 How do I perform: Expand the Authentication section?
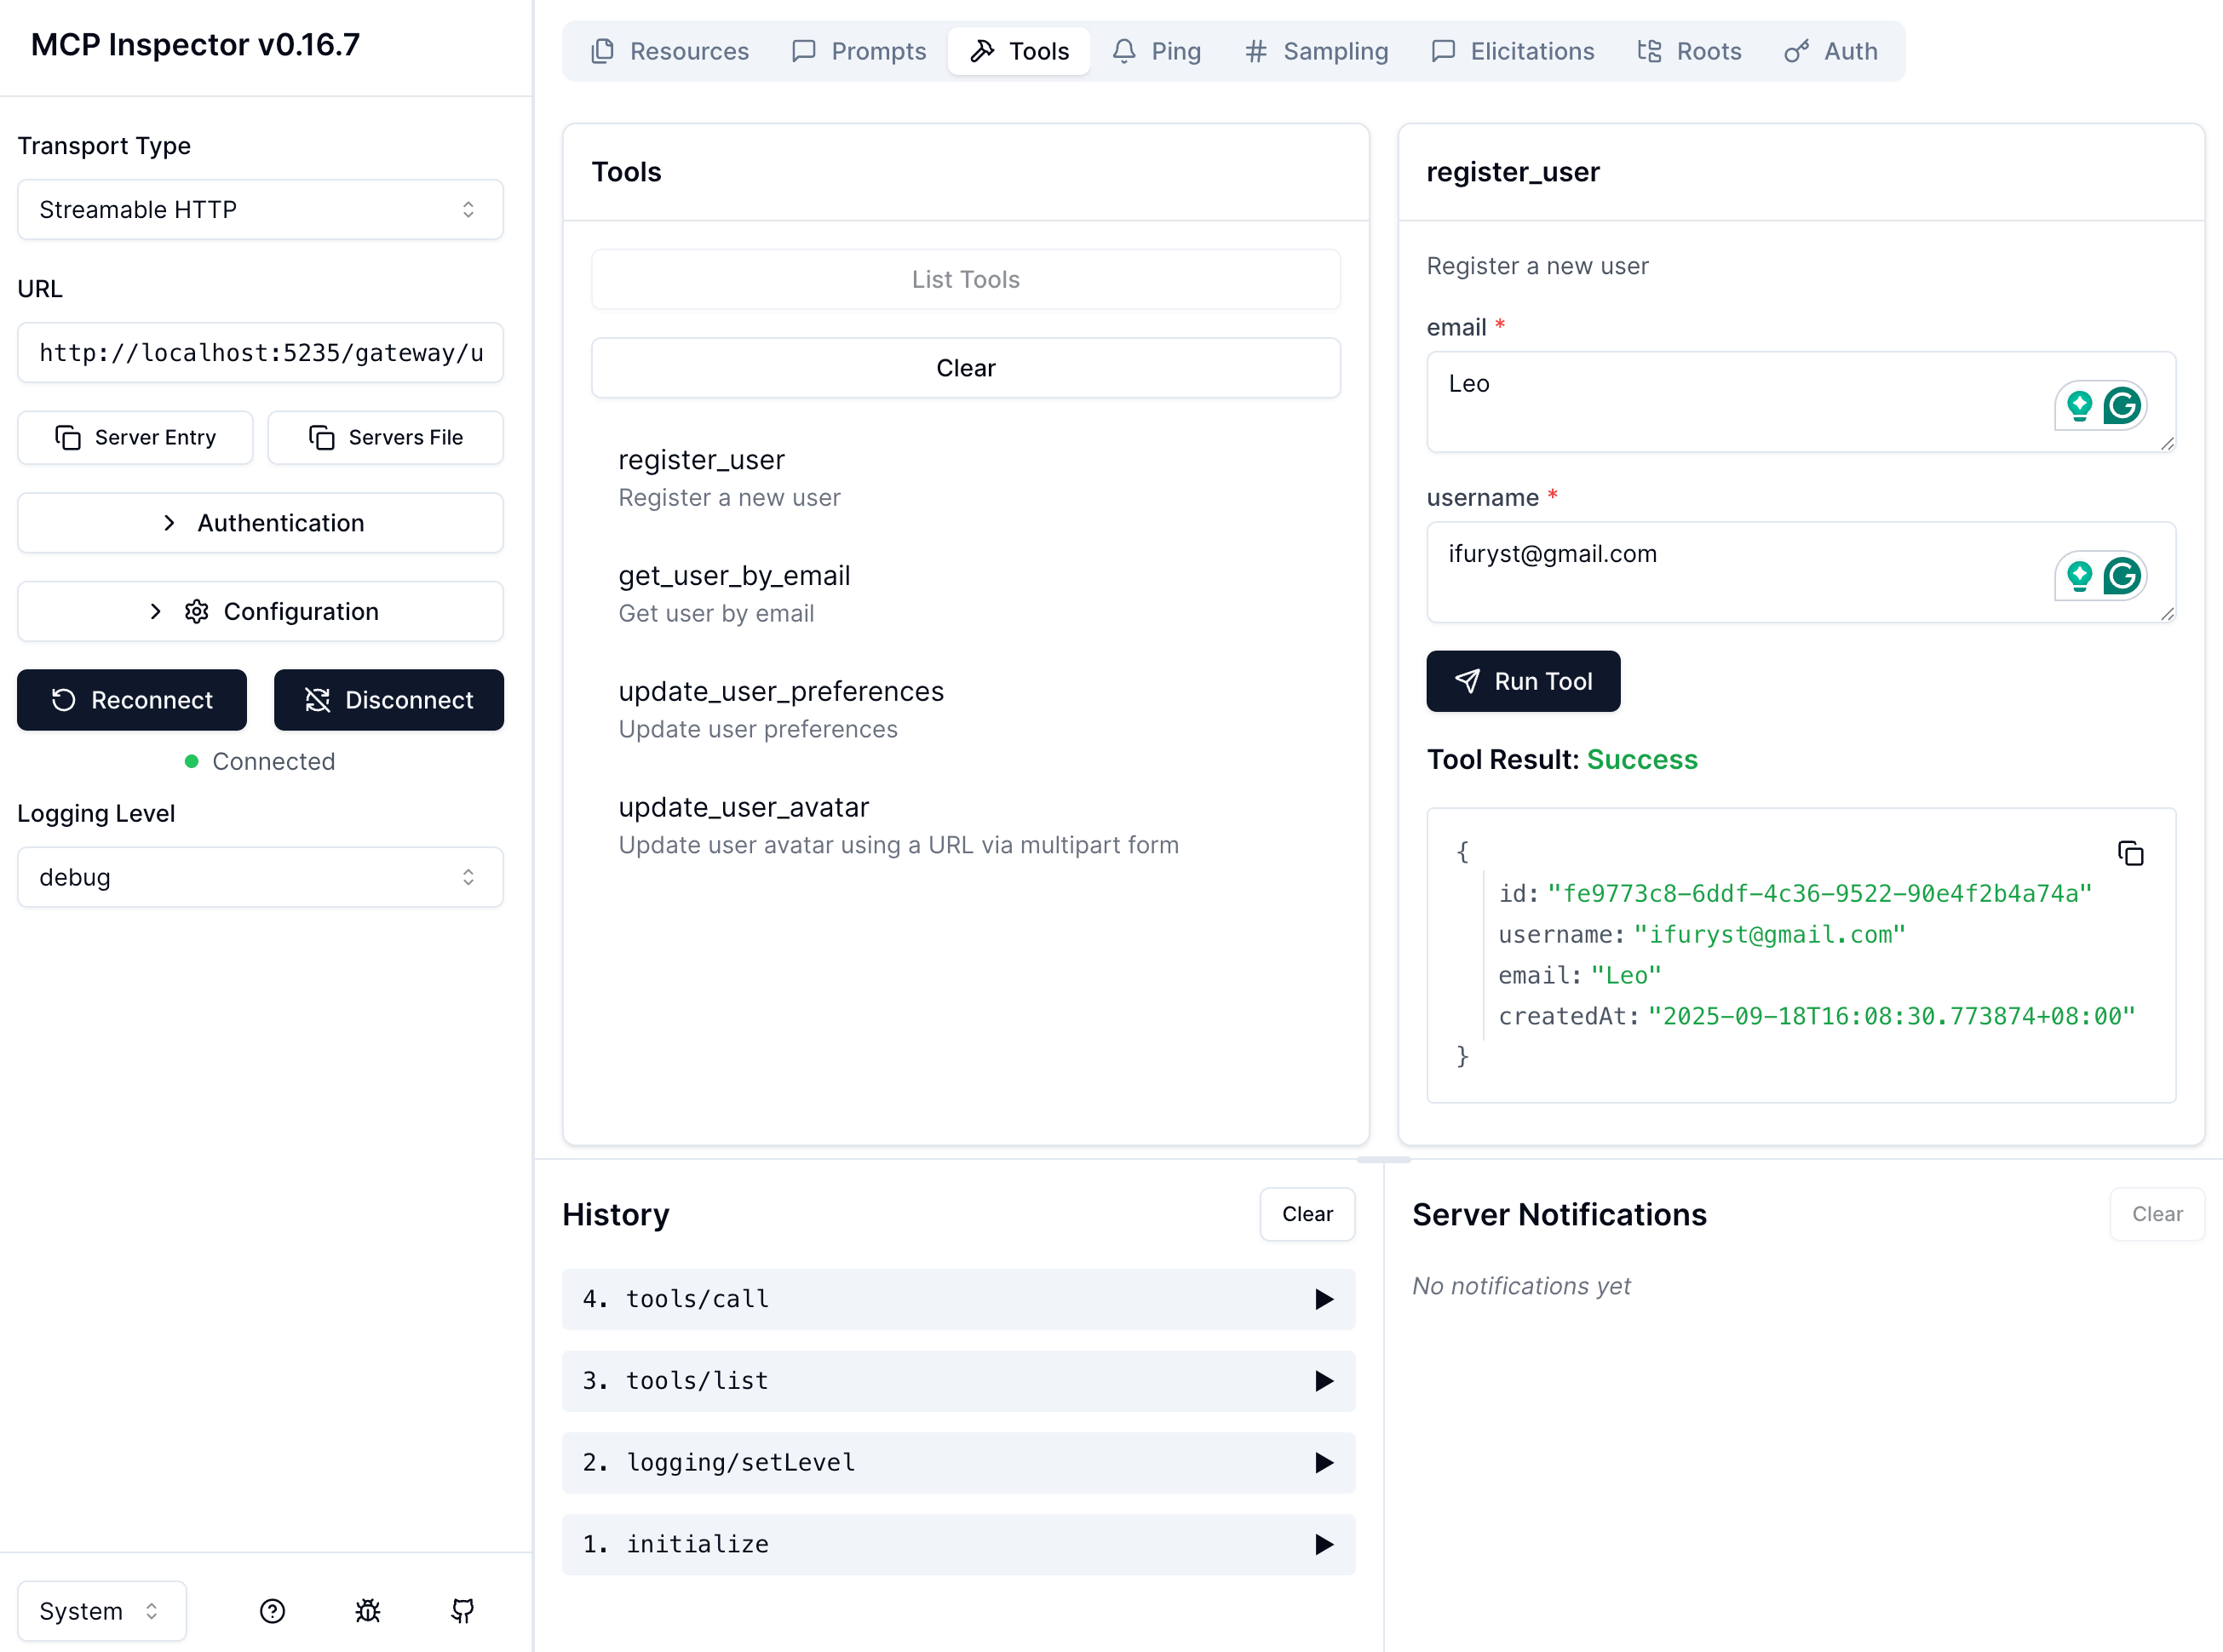[260, 522]
